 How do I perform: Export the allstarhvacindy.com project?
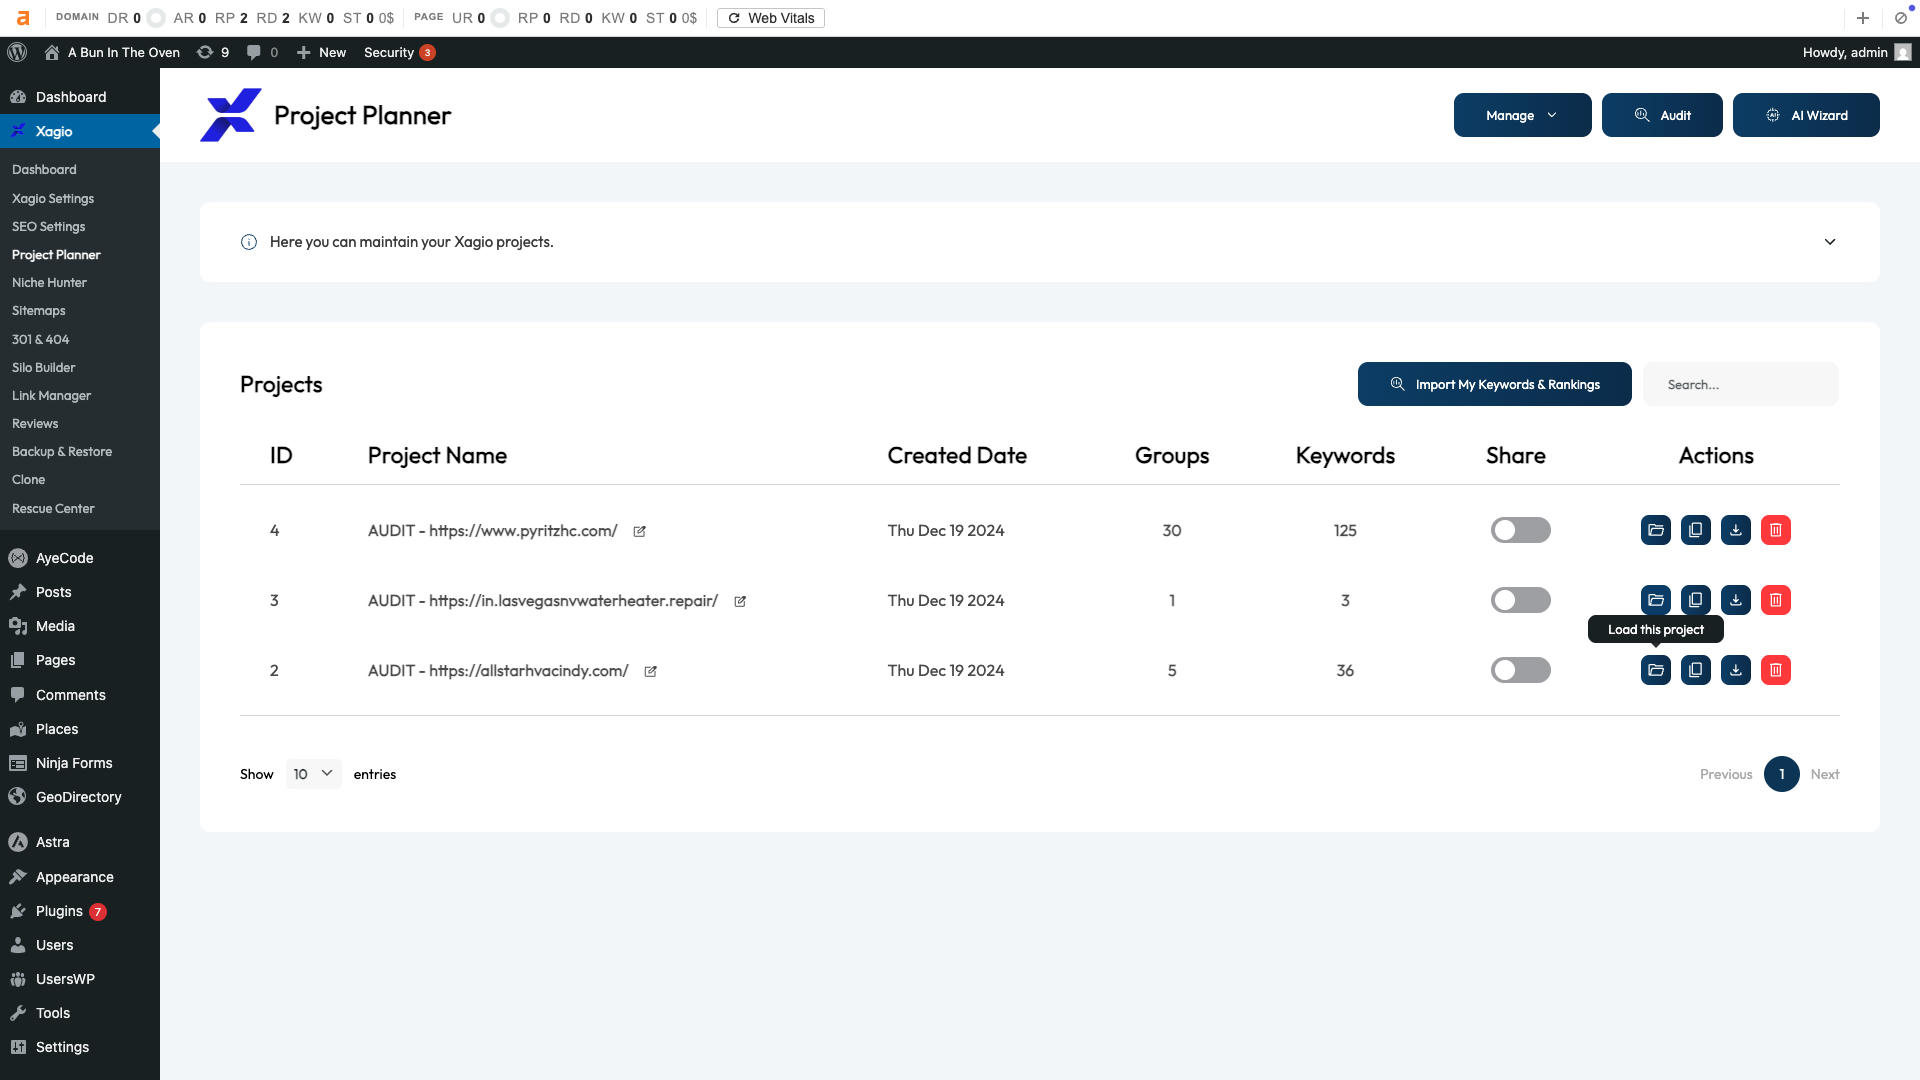(x=1736, y=670)
